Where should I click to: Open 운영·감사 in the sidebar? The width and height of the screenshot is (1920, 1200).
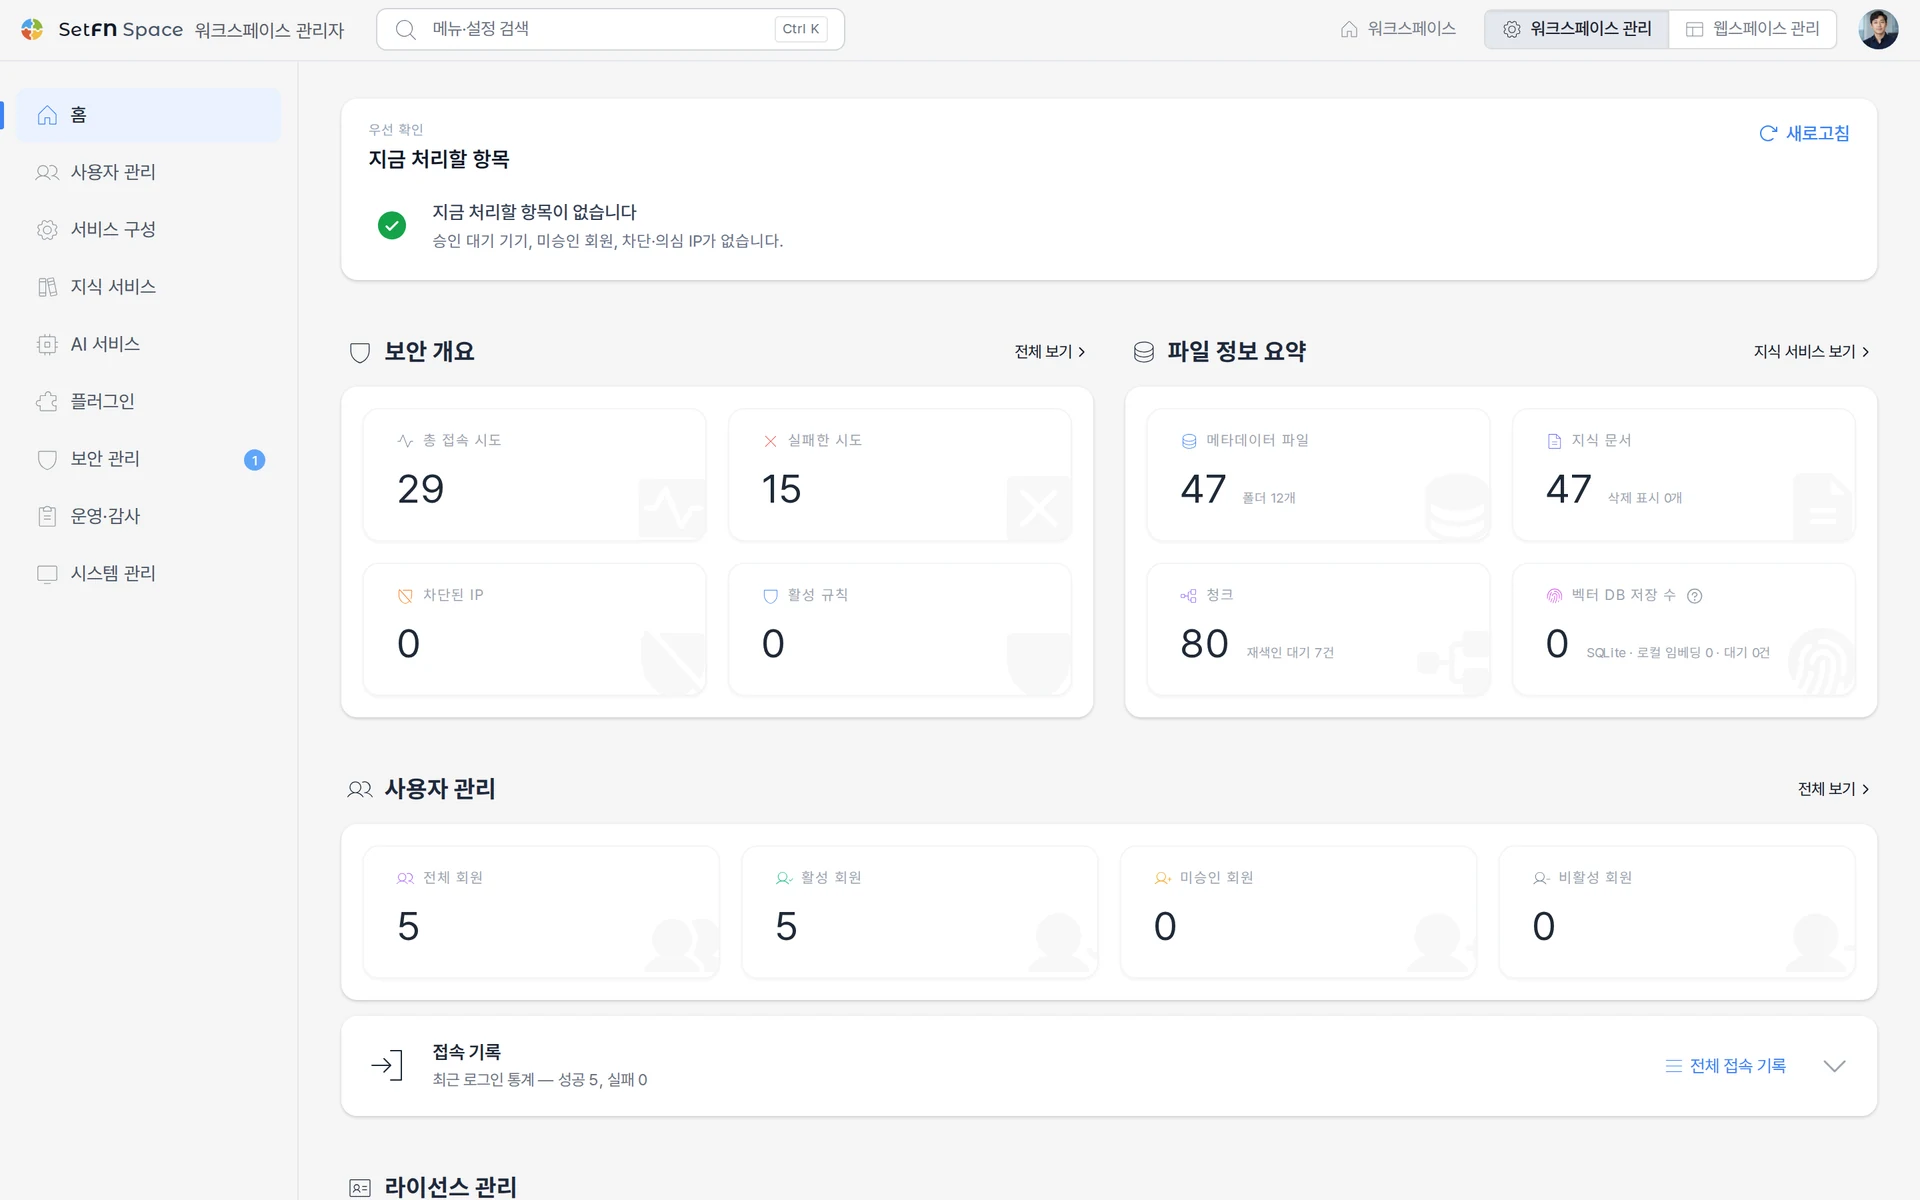(x=148, y=516)
